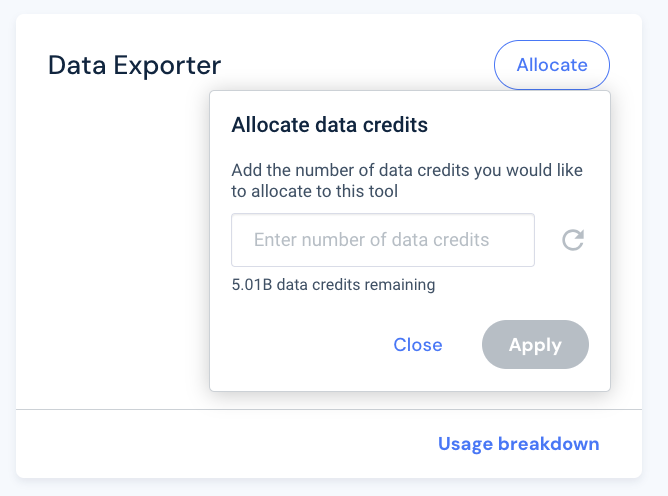Click the refresh icon right of the input
Viewport: 668px width, 496px height.
click(573, 240)
